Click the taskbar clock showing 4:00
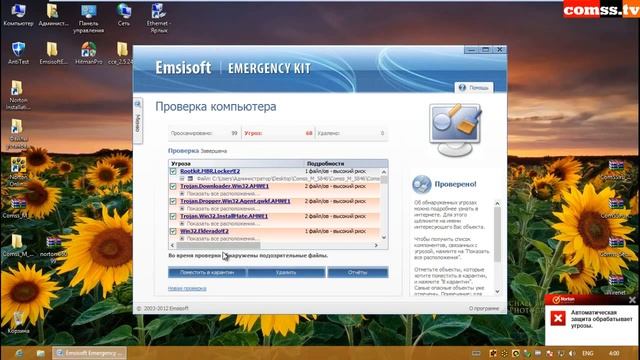The height and width of the screenshot is (360, 640). pyautogui.click(x=614, y=353)
